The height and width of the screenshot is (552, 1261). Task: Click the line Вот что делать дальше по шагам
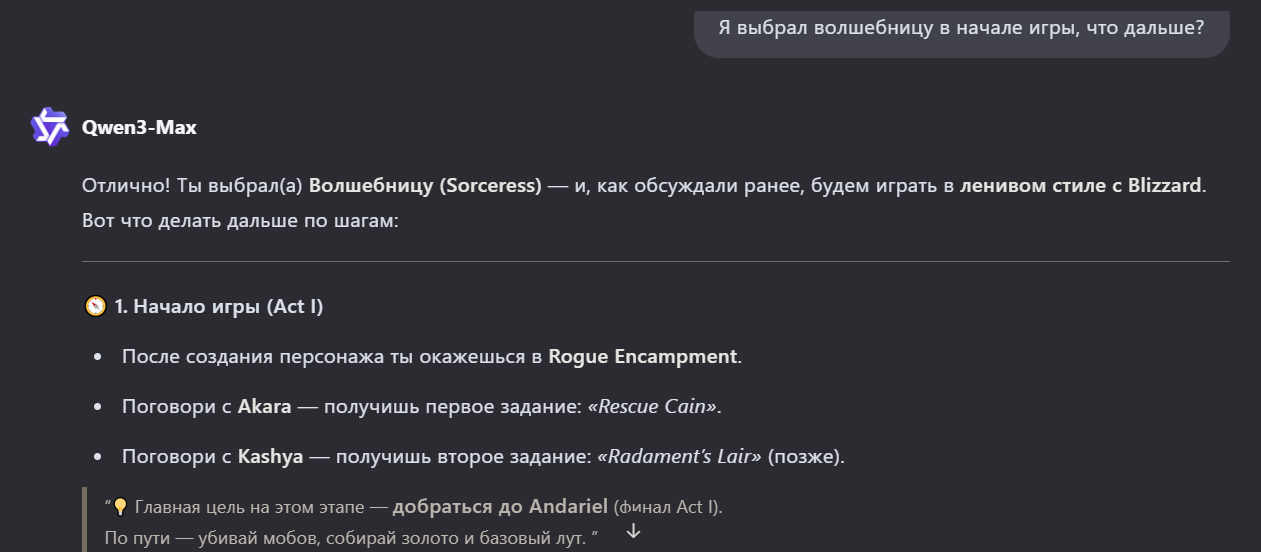tap(240, 220)
